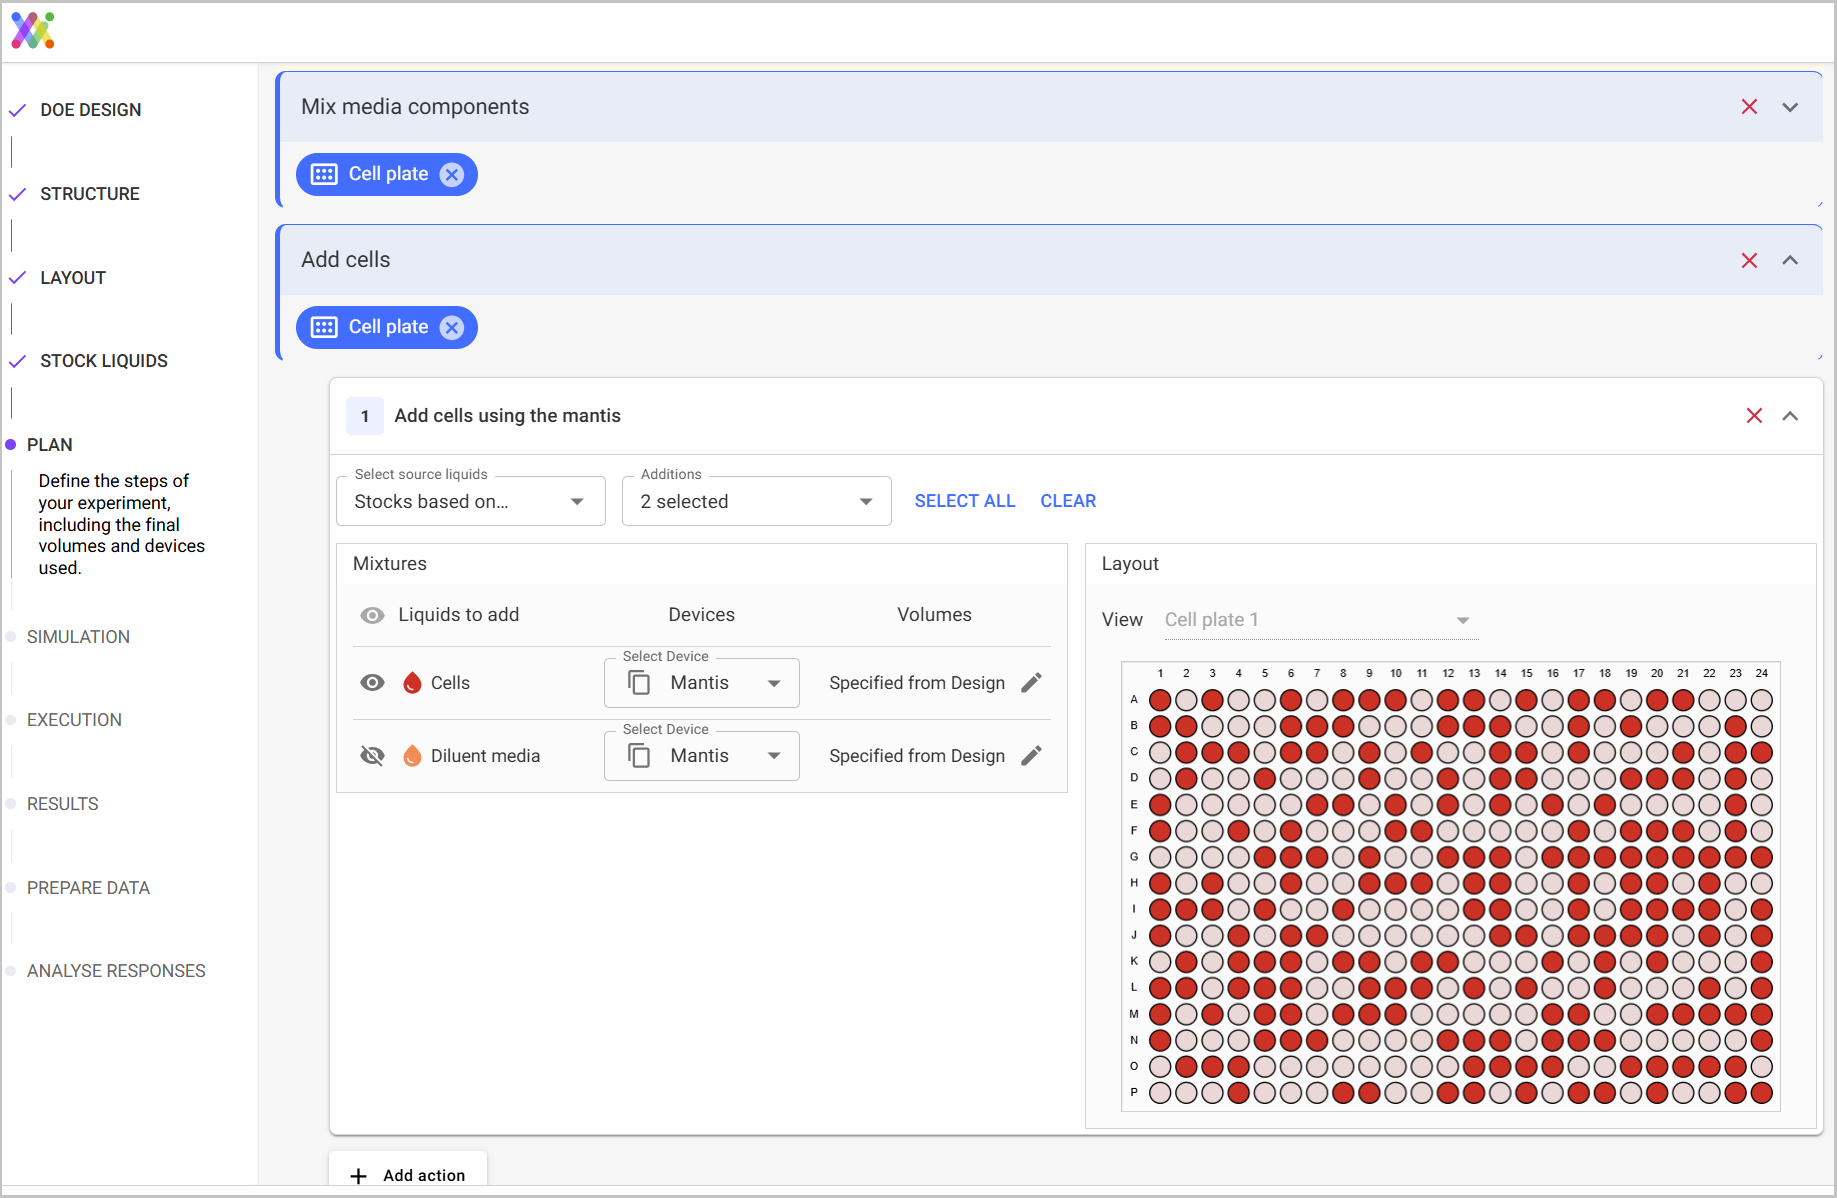Delete the Add cells step
1837x1198 pixels.
pos(1749,260)
